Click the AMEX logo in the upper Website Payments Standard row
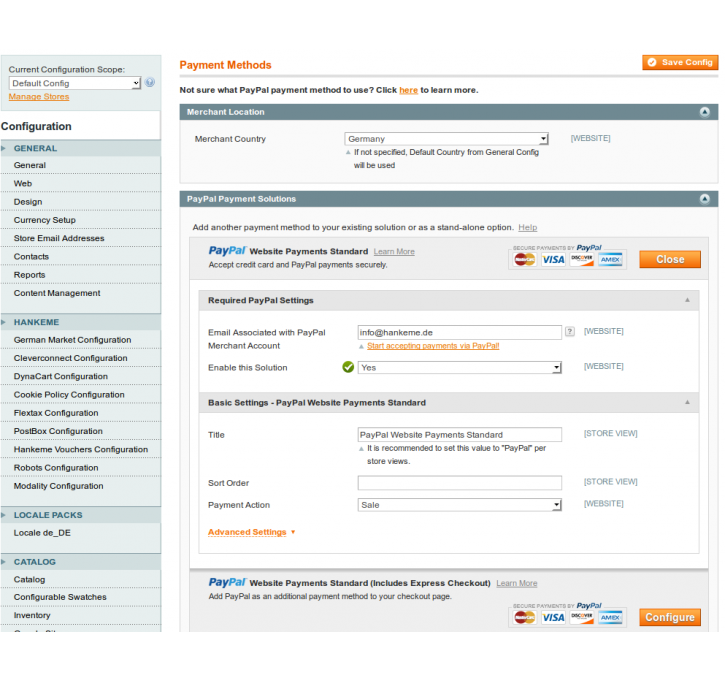This screenshot has width=725, height=680. tap(610, 260)
